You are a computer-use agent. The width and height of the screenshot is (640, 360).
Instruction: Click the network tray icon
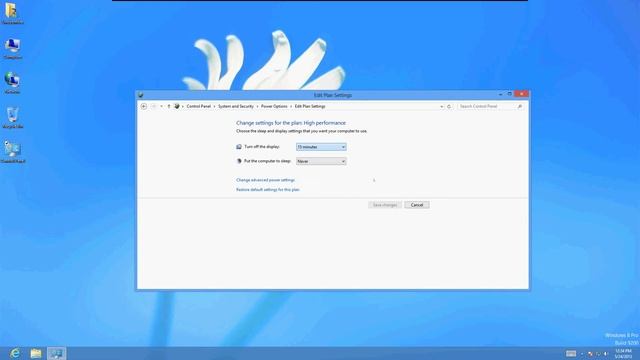pos(598,354)
